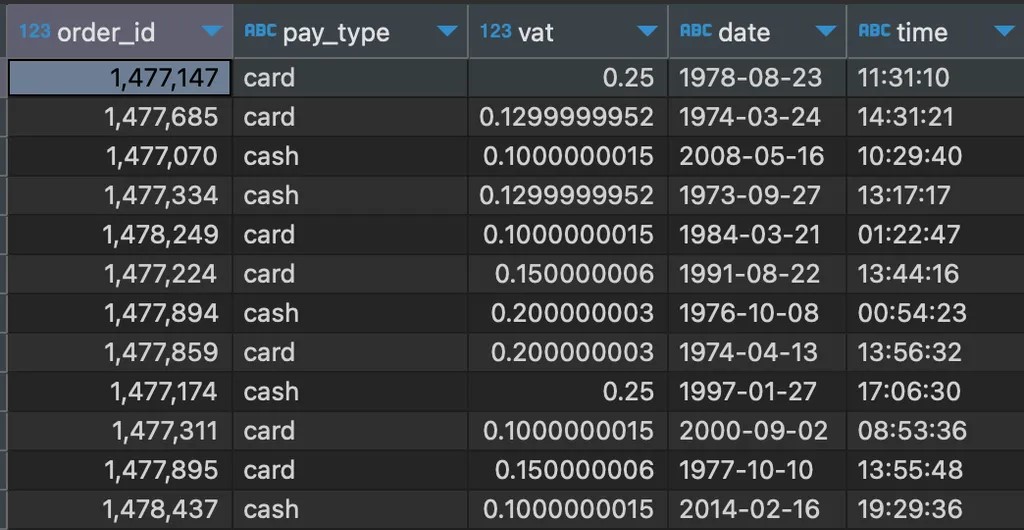Select the date column header label

744,33
